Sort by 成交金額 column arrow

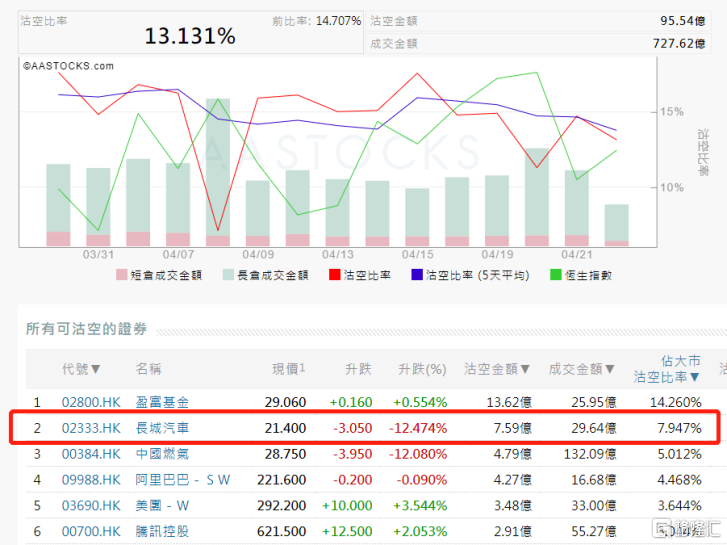pyautogui.click(x=610, y=369)
